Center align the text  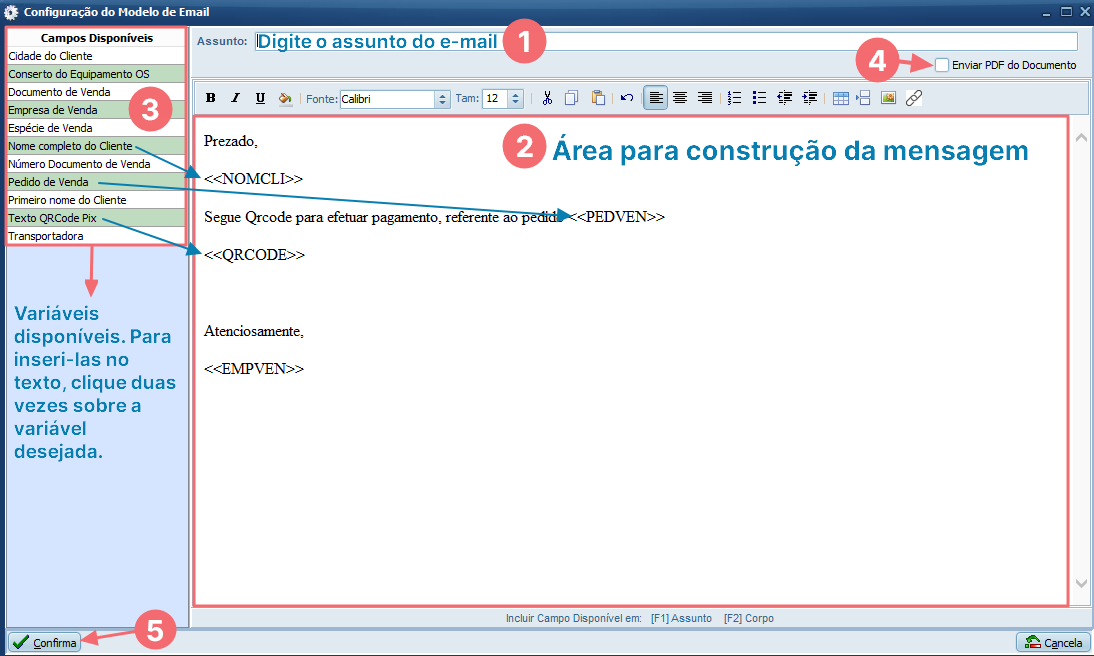(x=680, y=98)
